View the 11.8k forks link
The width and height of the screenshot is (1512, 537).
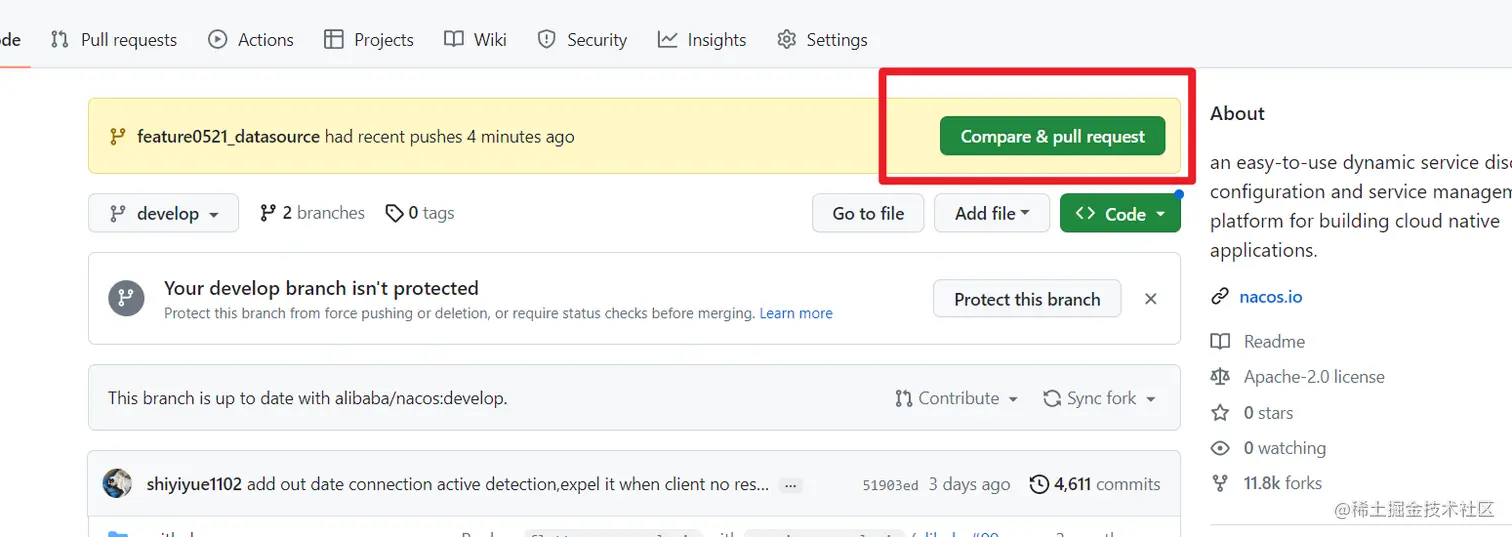pyautogui.click(x=1282, y=483)
